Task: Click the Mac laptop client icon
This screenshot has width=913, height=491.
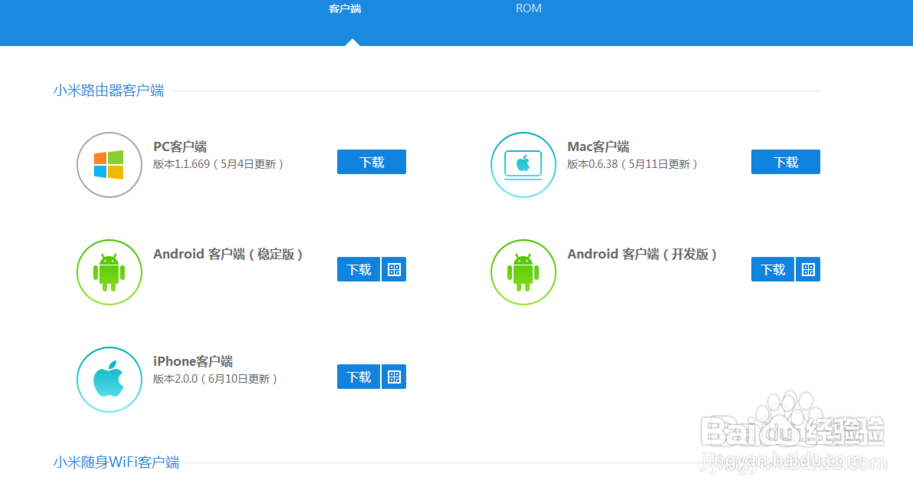Action: tap(523, 165)
